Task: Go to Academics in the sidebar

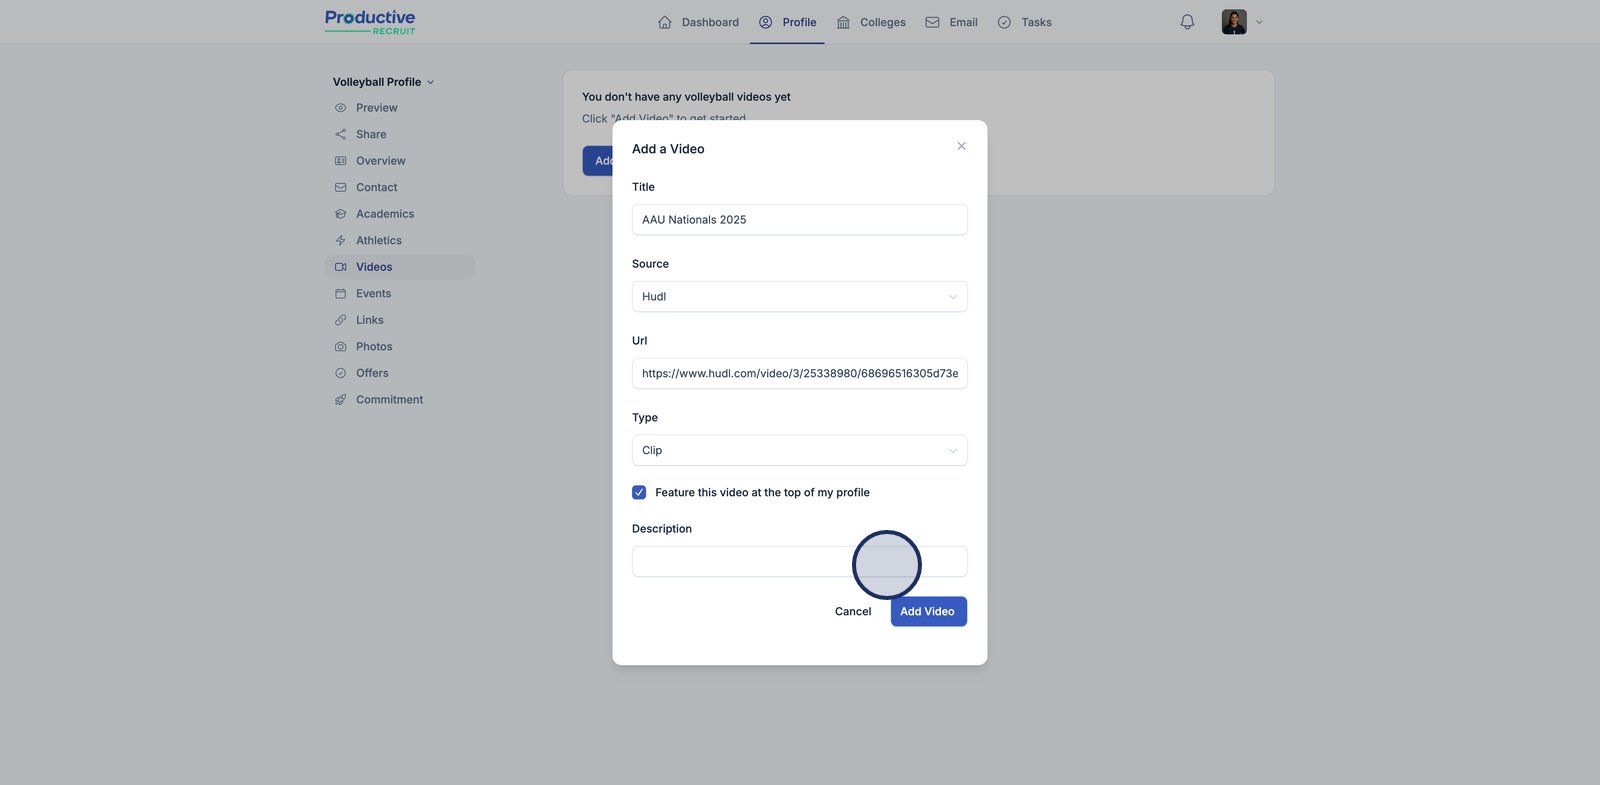Action: tap(384, 214)
